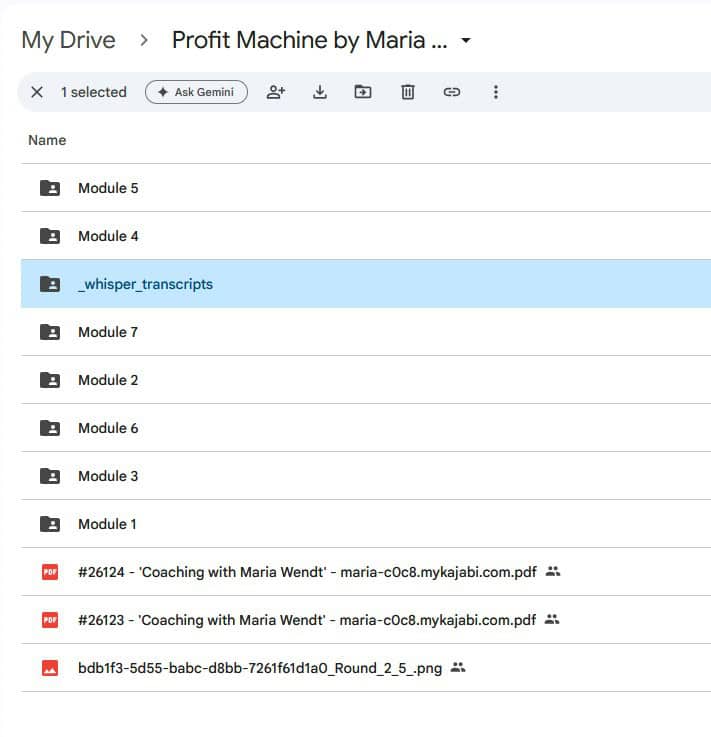The height and width of the screenshot is (737, 711).
Task: Click the PDF icon of file #26124
Action: 50,572
